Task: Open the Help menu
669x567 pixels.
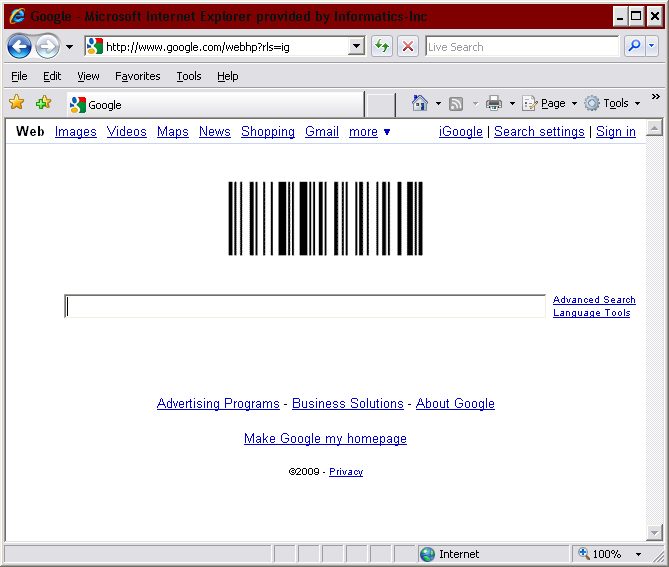Action: coord(228,76)
